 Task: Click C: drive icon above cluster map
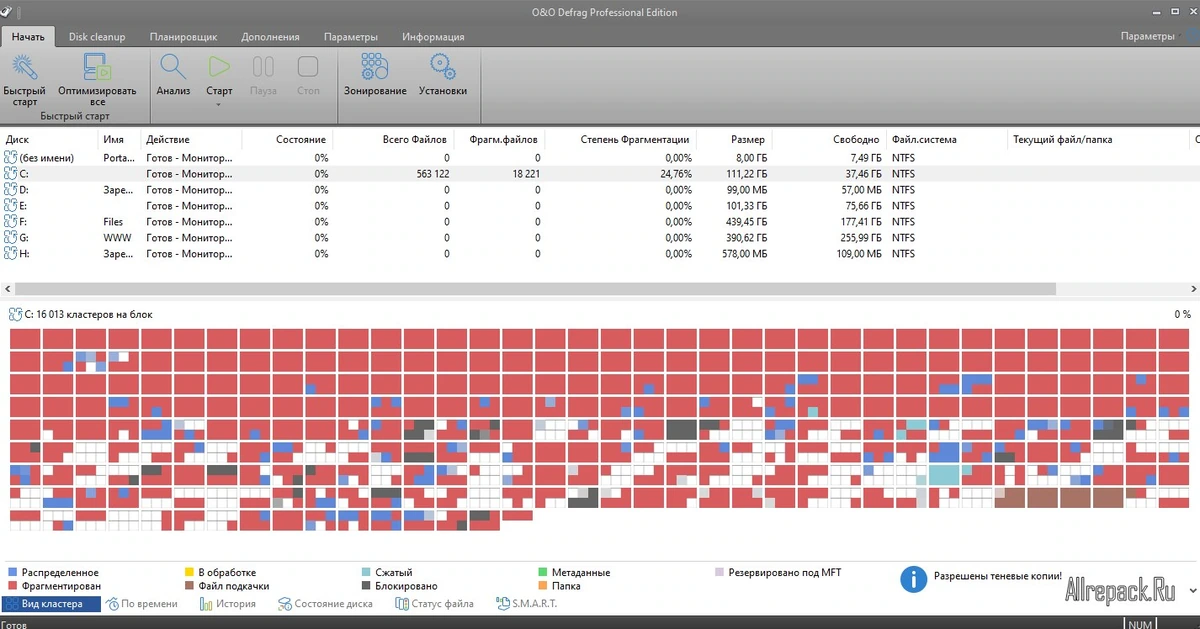point(14,314)
